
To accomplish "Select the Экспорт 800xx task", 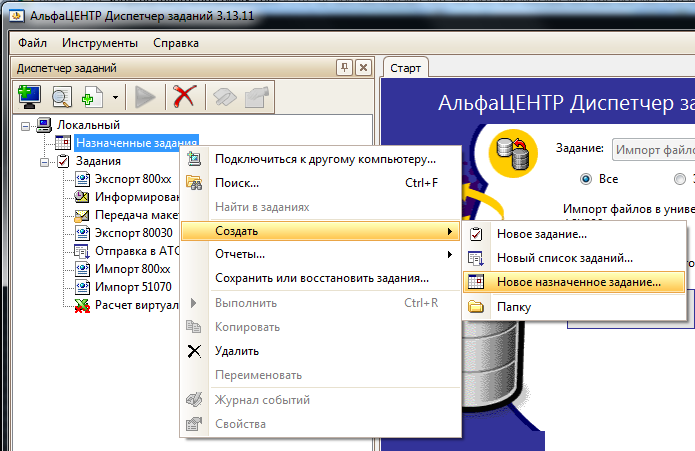I will pyautogui.click(x=133, y=179).
